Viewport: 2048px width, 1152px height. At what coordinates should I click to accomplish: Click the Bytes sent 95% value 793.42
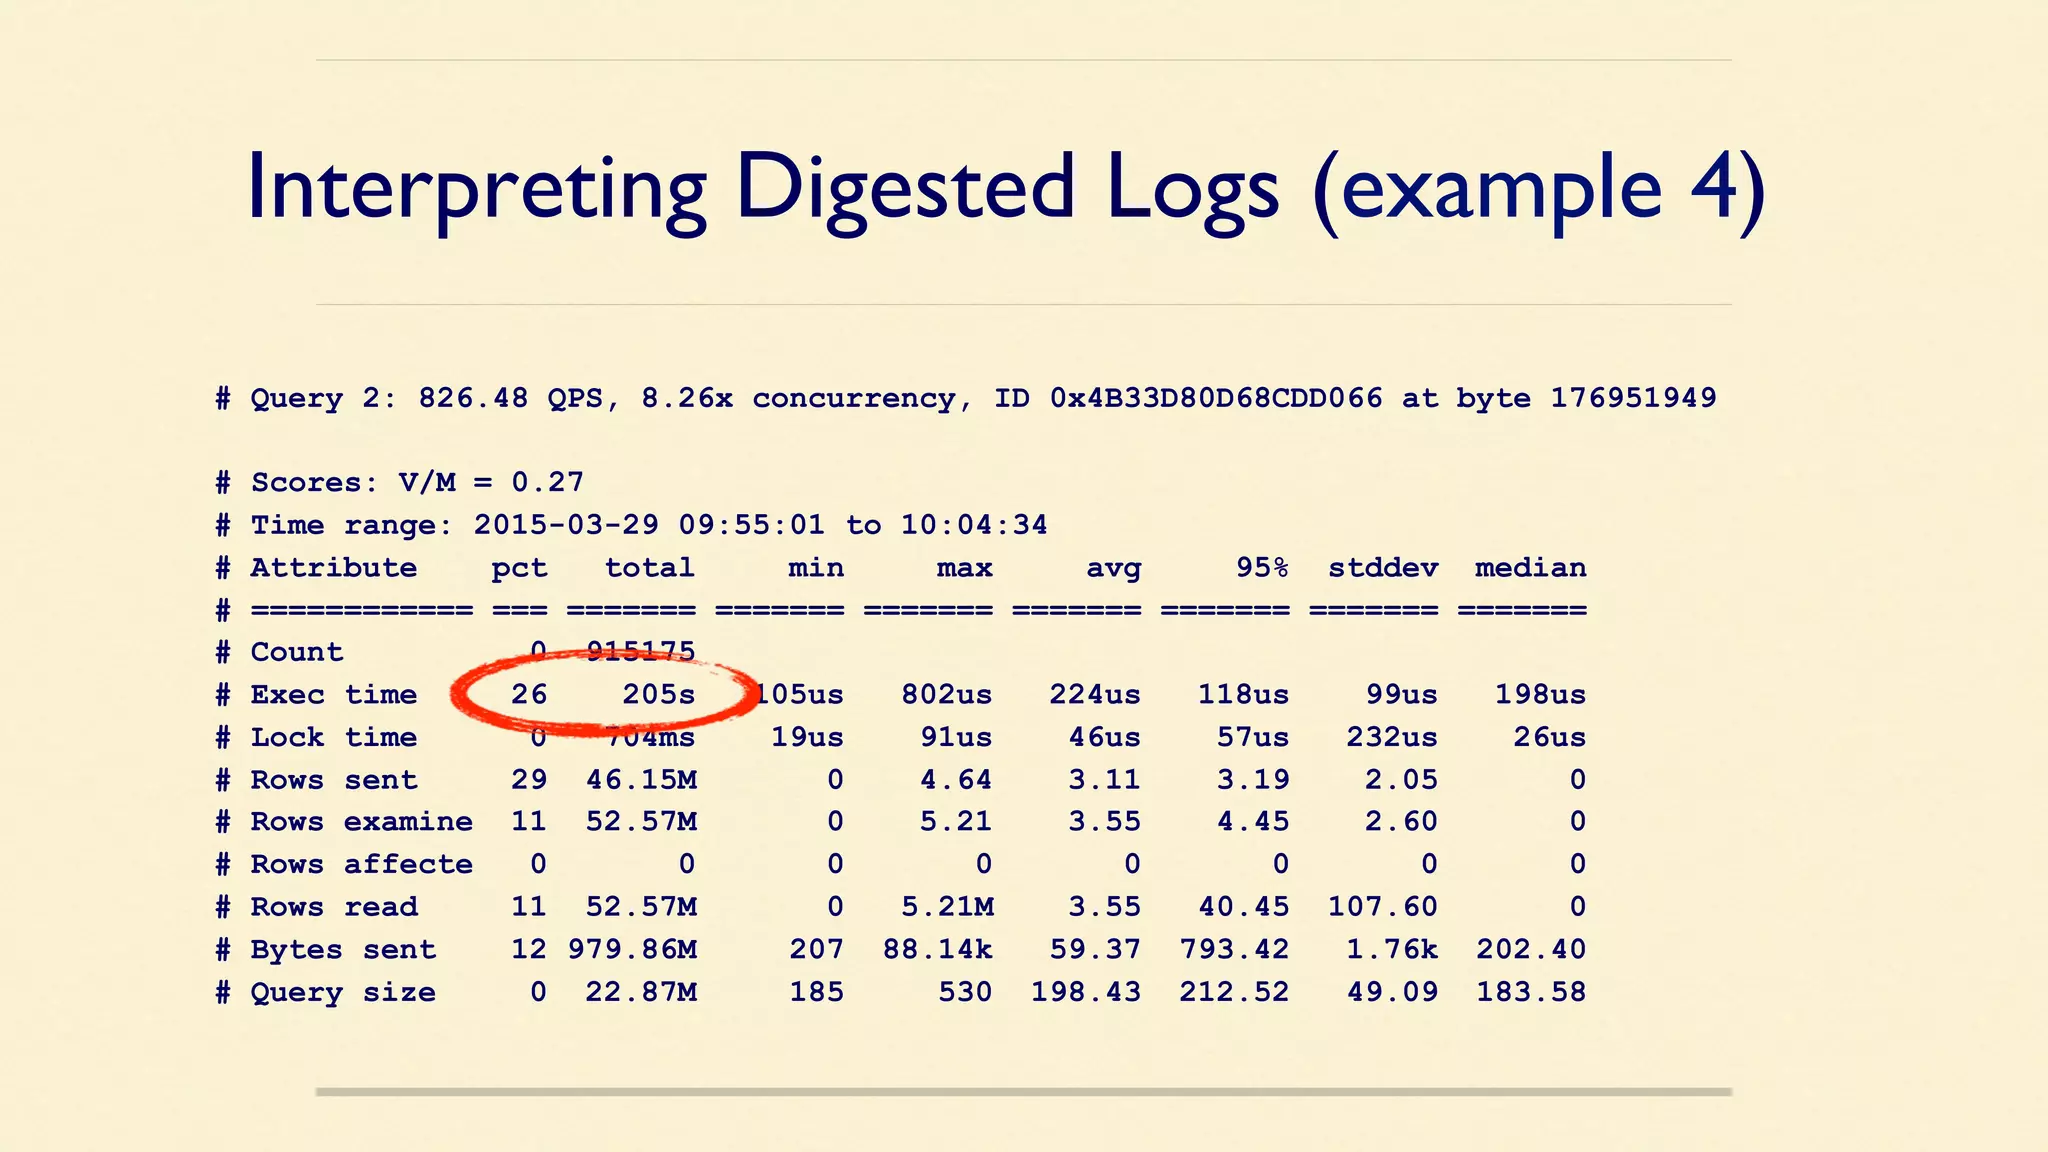[1234, 949]
